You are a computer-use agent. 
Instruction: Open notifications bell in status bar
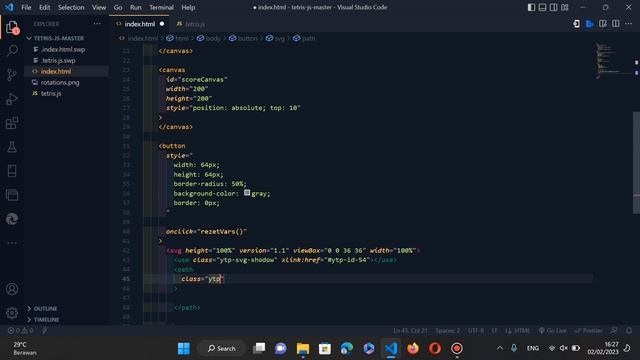(x=629, y=331)
